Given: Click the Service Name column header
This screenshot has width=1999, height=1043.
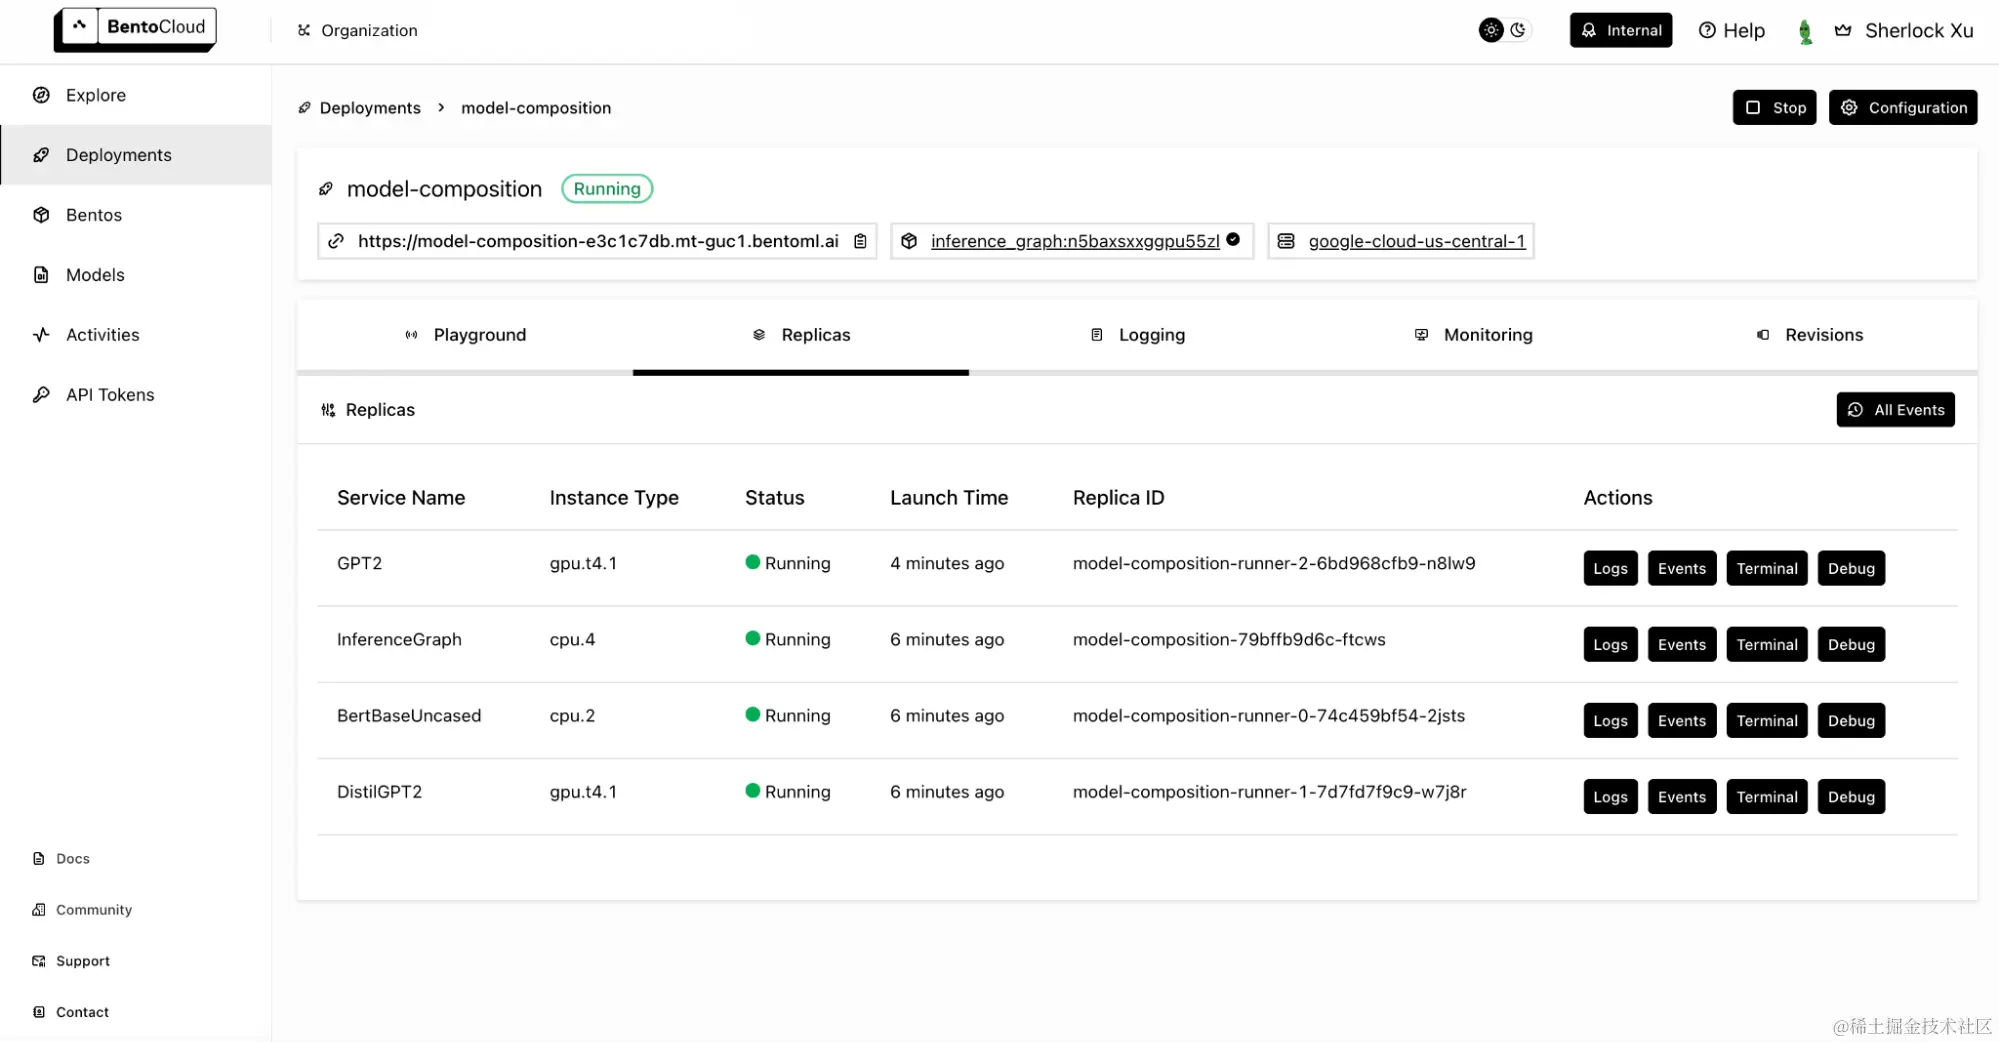Looking at the screenshot, I should (401, 498).
